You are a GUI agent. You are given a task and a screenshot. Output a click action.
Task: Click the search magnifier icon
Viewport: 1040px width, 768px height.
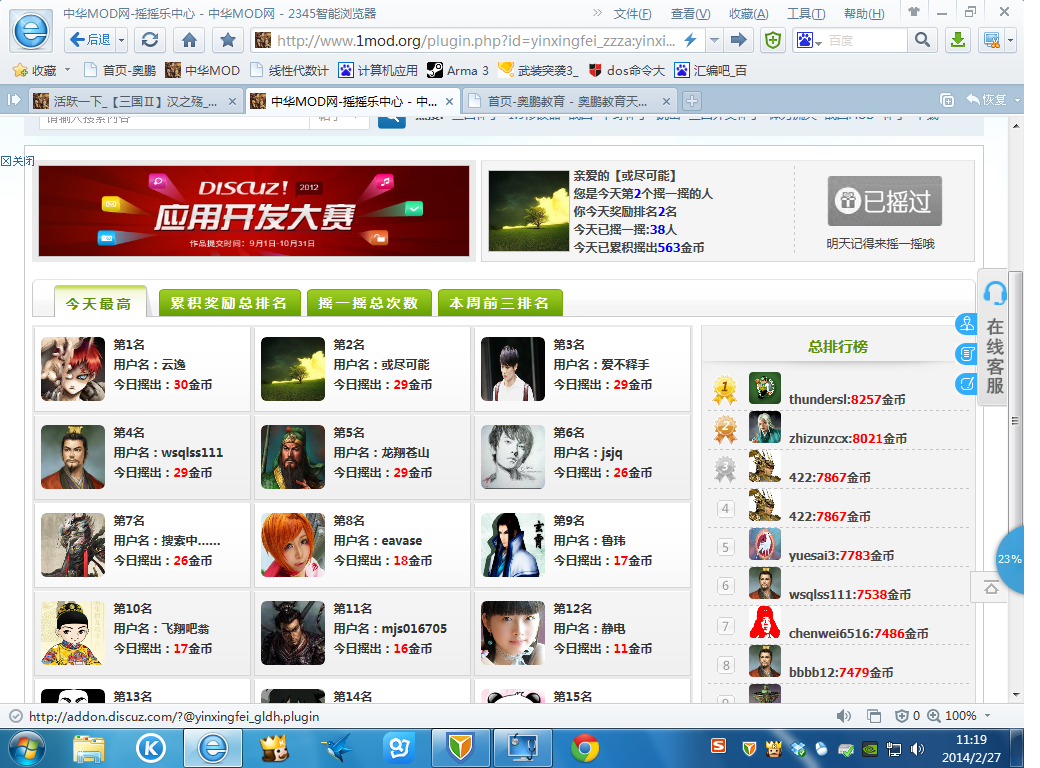[921, 40]
